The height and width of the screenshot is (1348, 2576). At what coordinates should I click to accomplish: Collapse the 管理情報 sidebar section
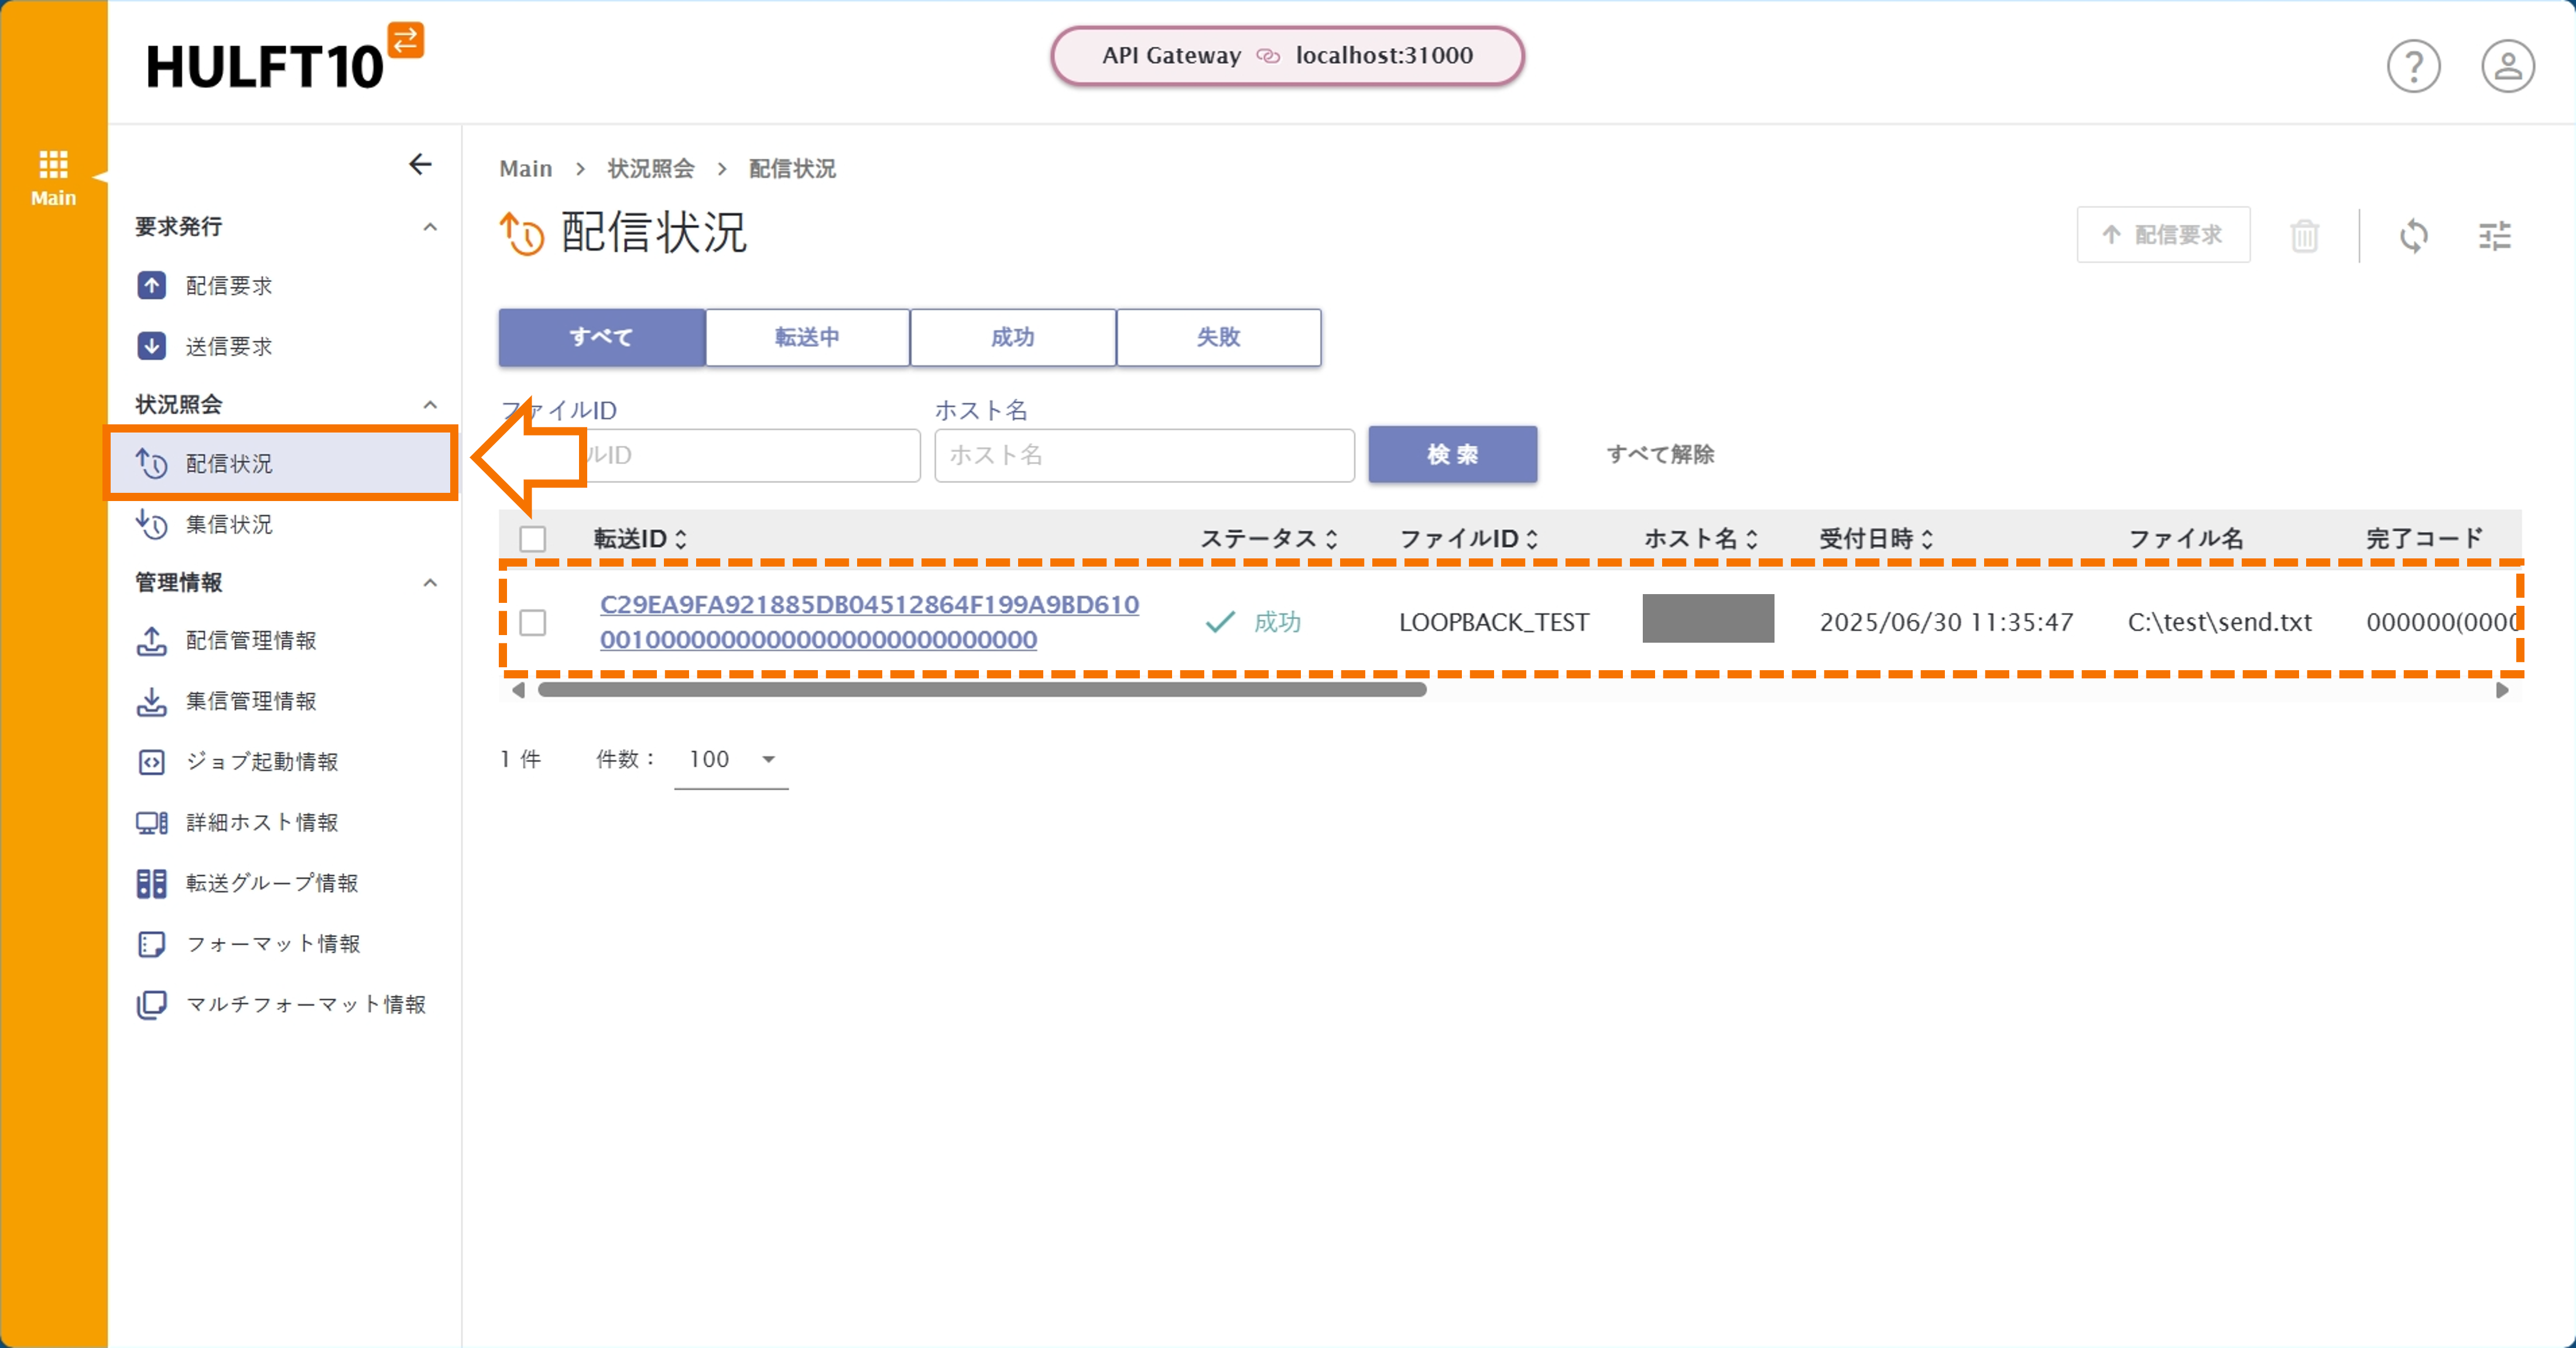[x=429, y=583]
